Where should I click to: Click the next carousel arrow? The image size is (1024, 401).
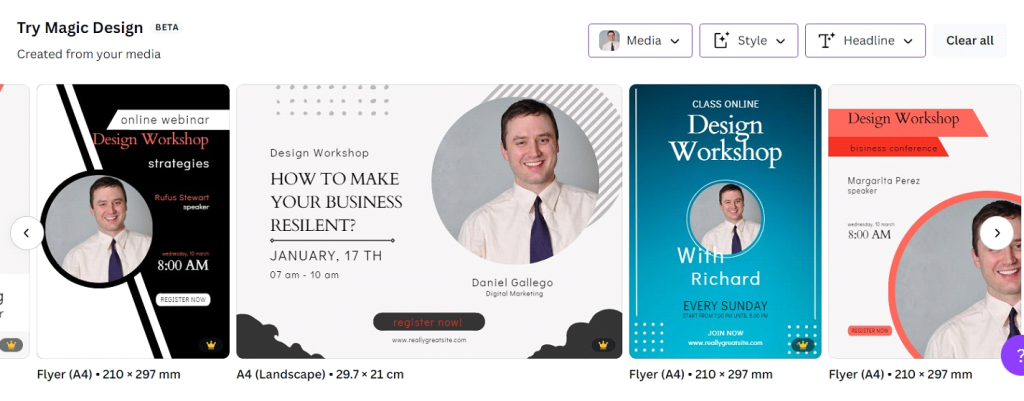click(997, 233)
